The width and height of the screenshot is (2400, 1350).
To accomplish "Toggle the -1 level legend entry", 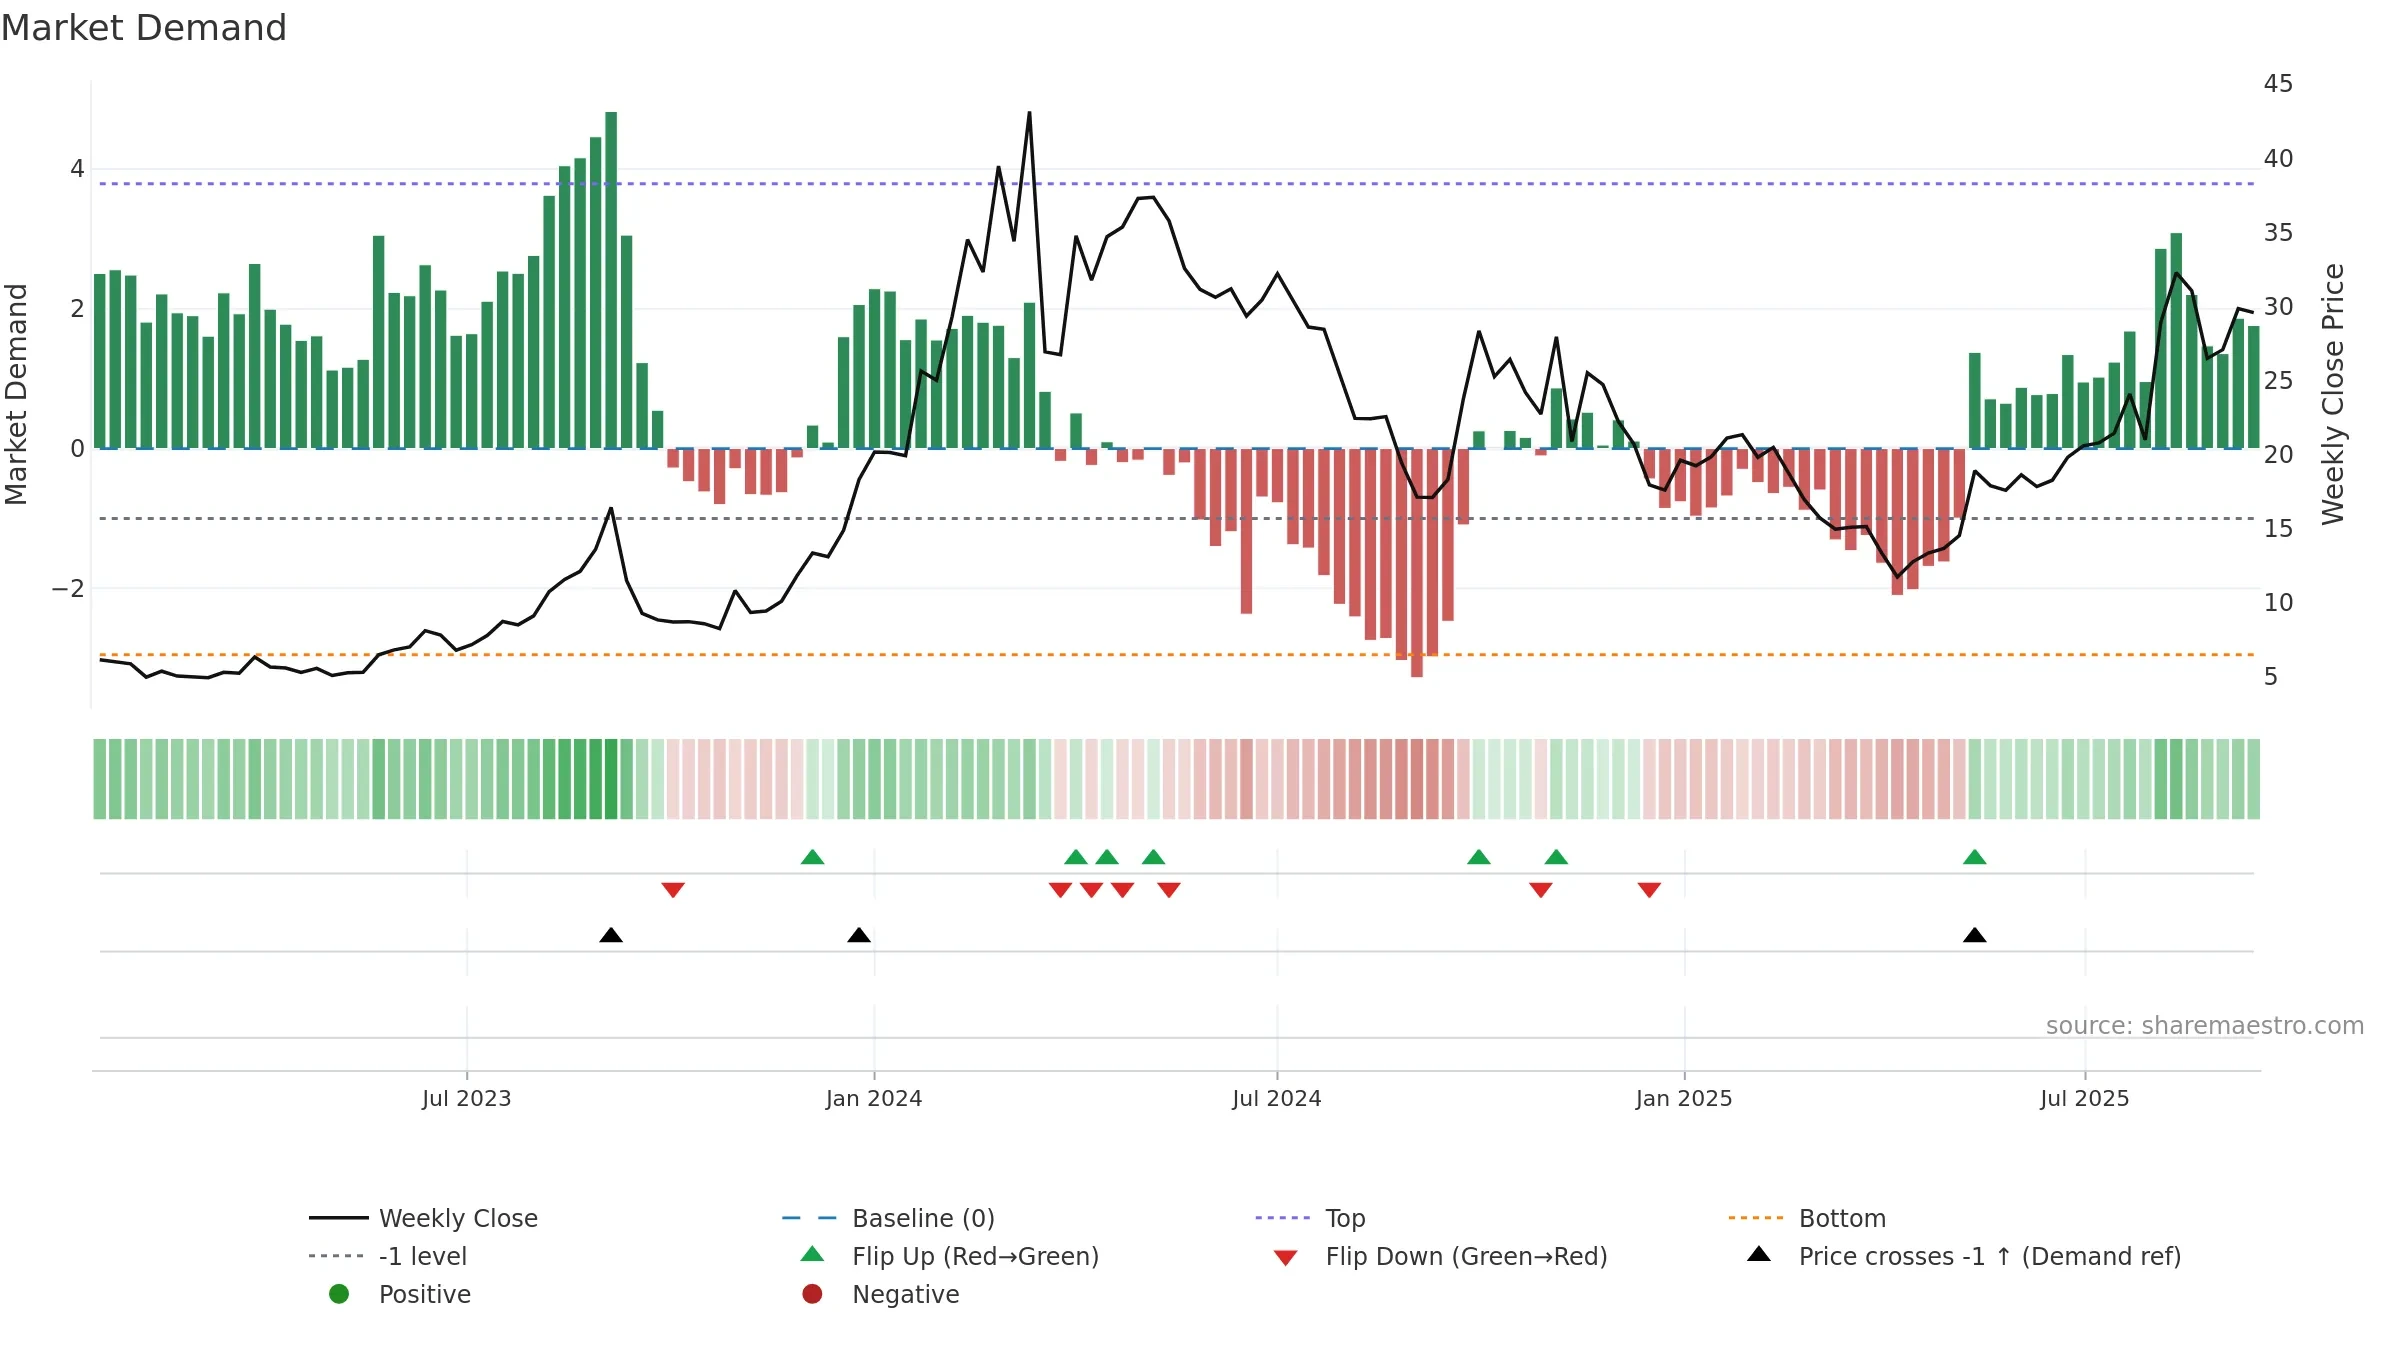I will pos(388,1256).
